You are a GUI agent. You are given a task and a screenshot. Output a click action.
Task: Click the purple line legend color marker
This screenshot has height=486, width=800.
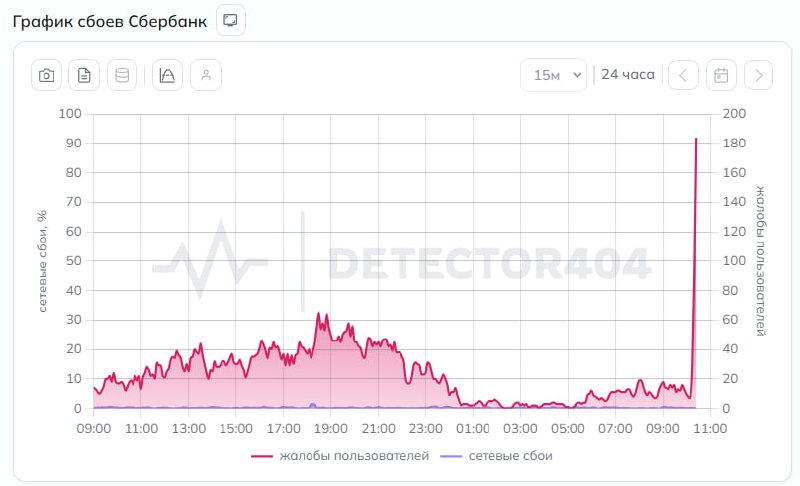point(451,456)
